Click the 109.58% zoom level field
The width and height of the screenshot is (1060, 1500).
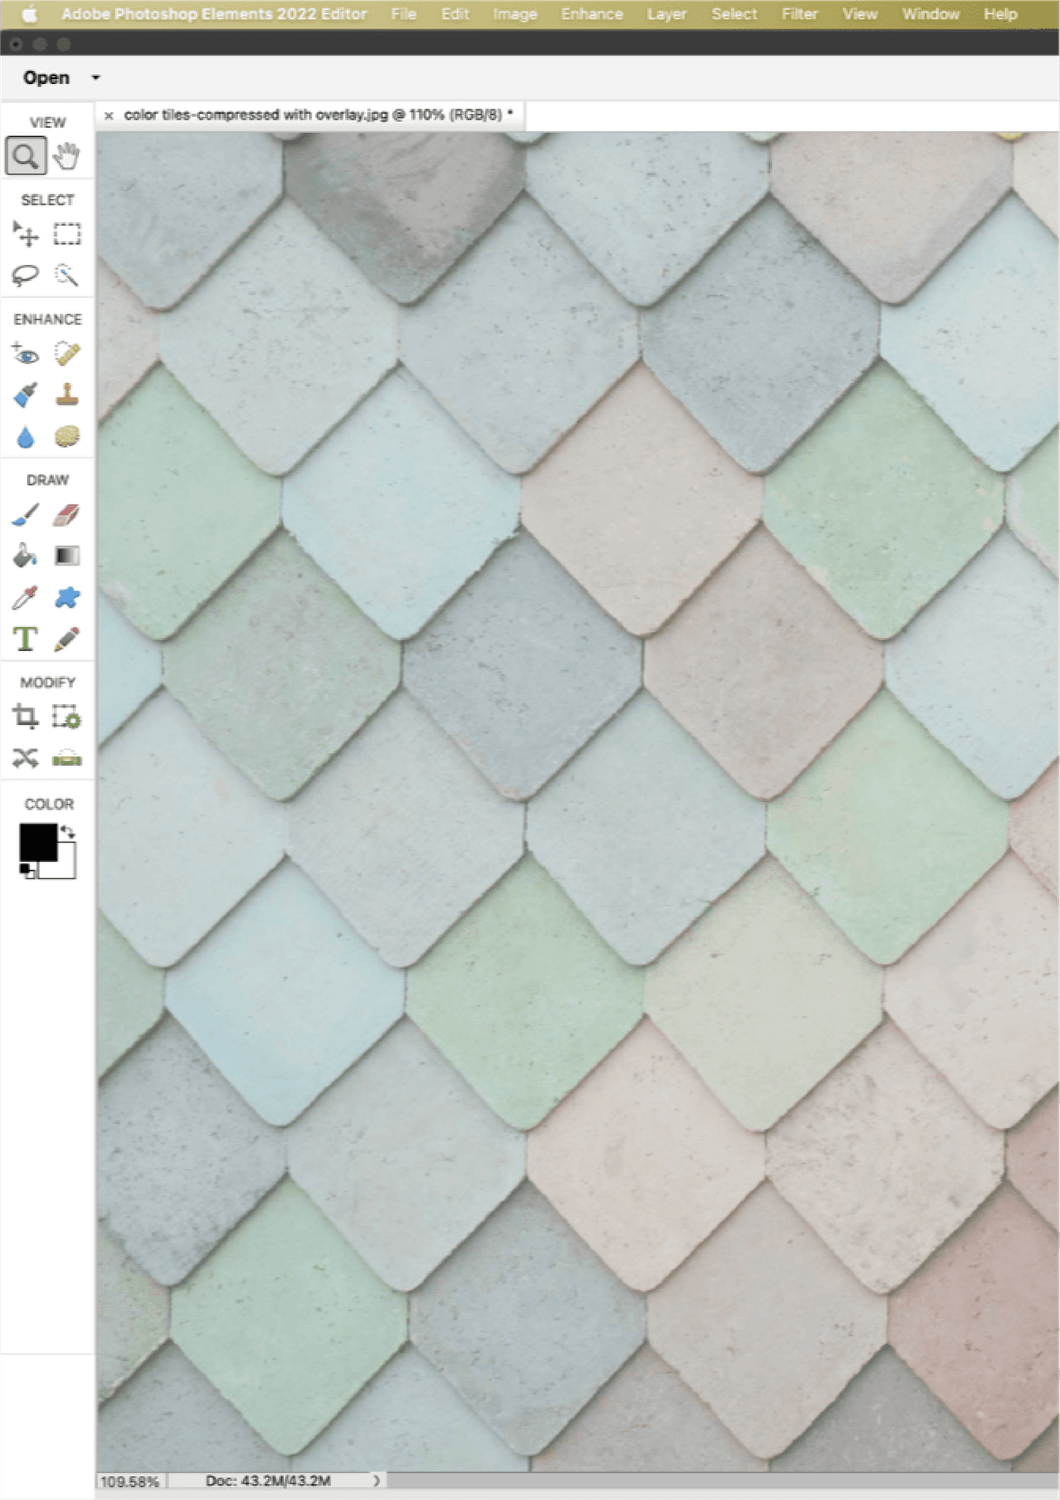[130, 1481]
